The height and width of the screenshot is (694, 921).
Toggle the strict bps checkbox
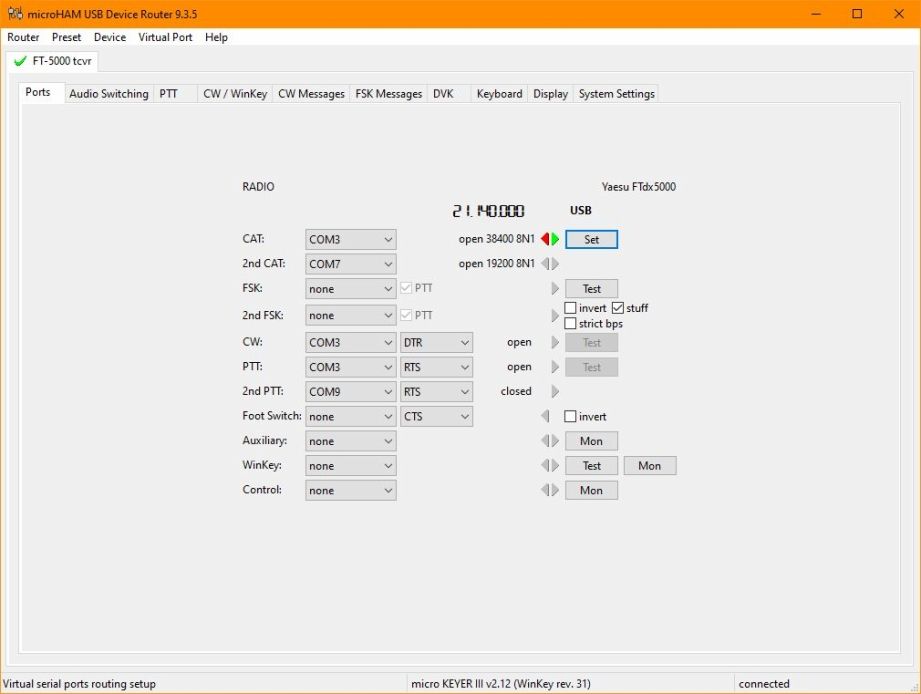click(x=570, y=324)
